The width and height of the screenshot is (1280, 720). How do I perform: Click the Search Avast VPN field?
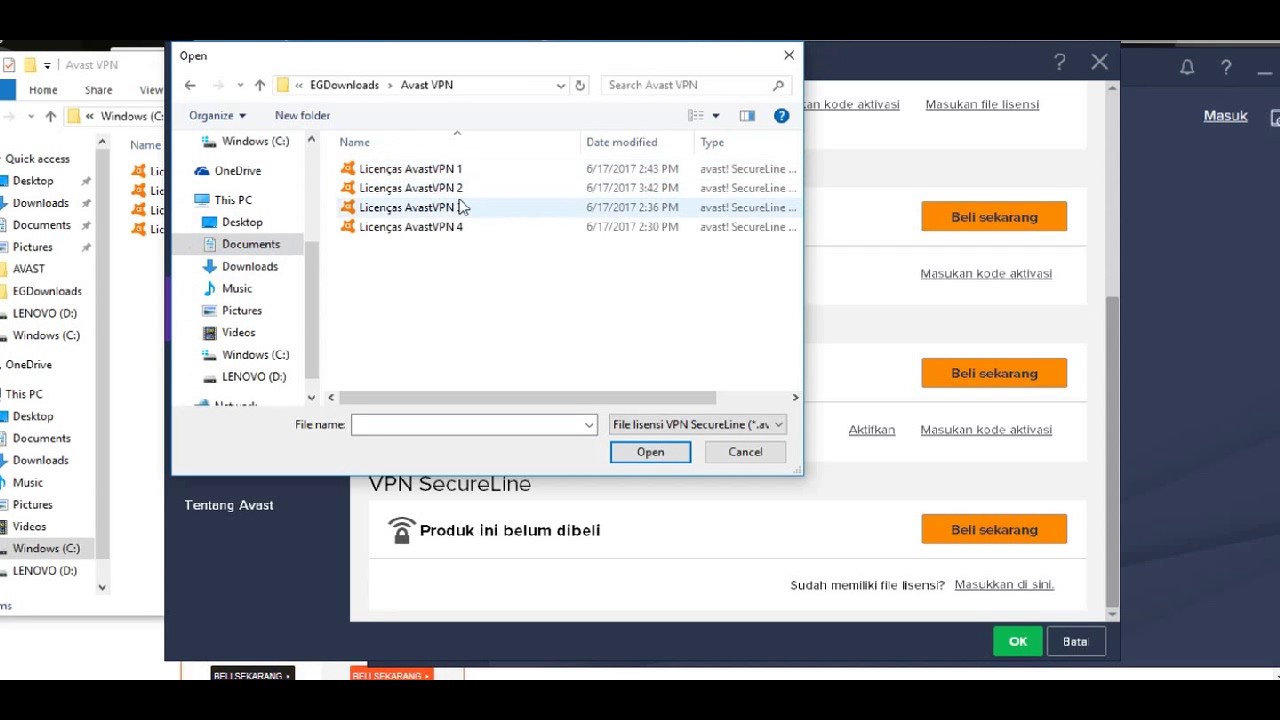pyautogui.click(x=688, y=85)
